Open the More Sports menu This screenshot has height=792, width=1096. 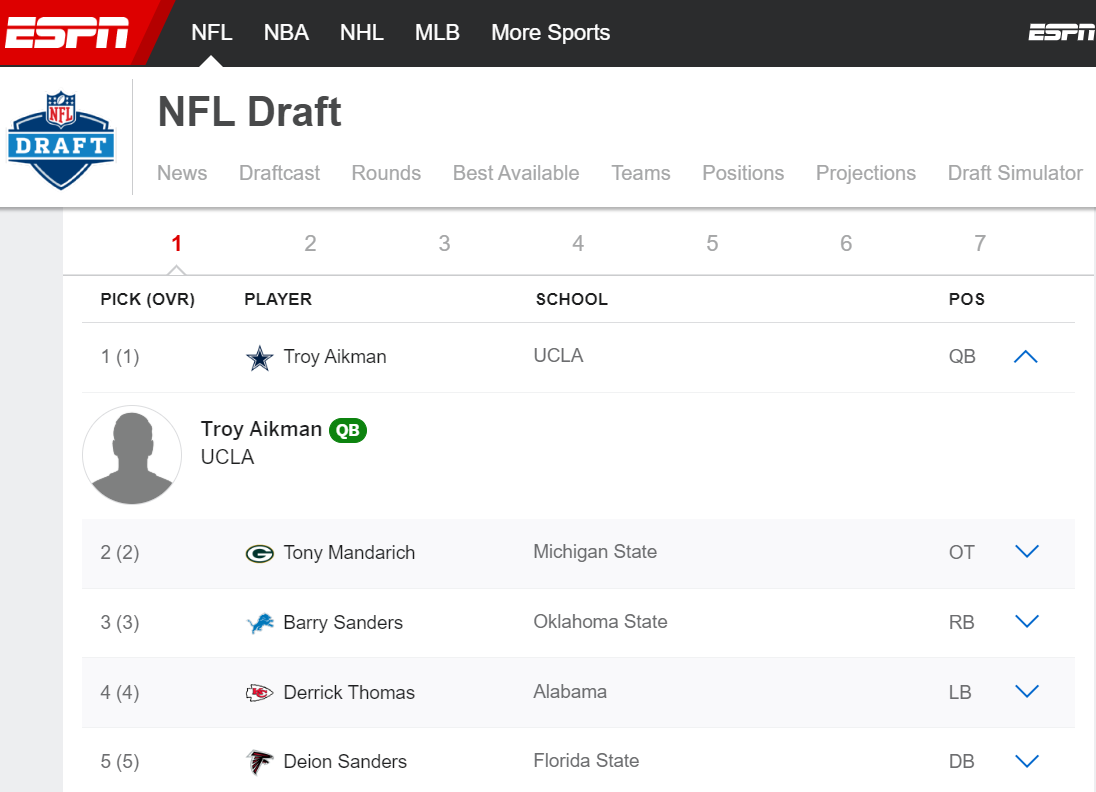[x=550, y=32]
